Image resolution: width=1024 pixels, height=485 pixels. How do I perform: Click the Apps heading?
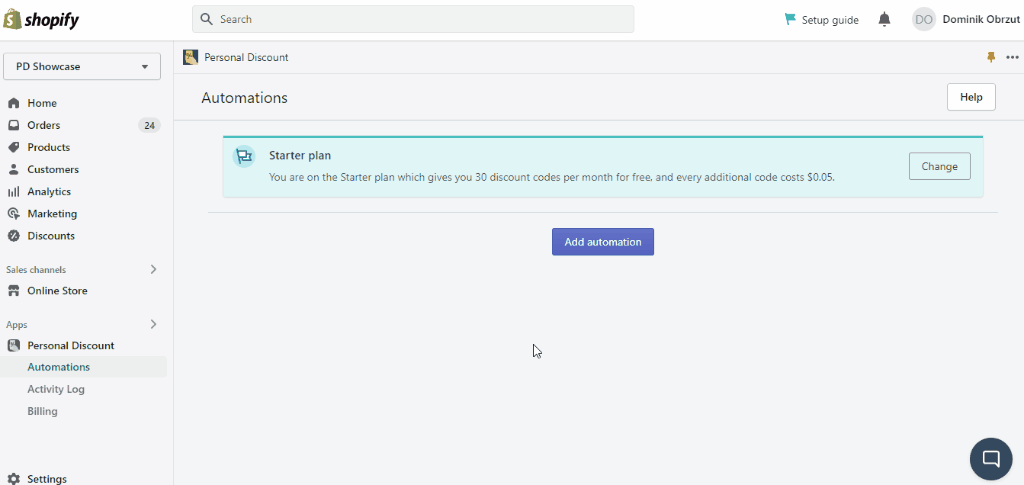point(17,324)
